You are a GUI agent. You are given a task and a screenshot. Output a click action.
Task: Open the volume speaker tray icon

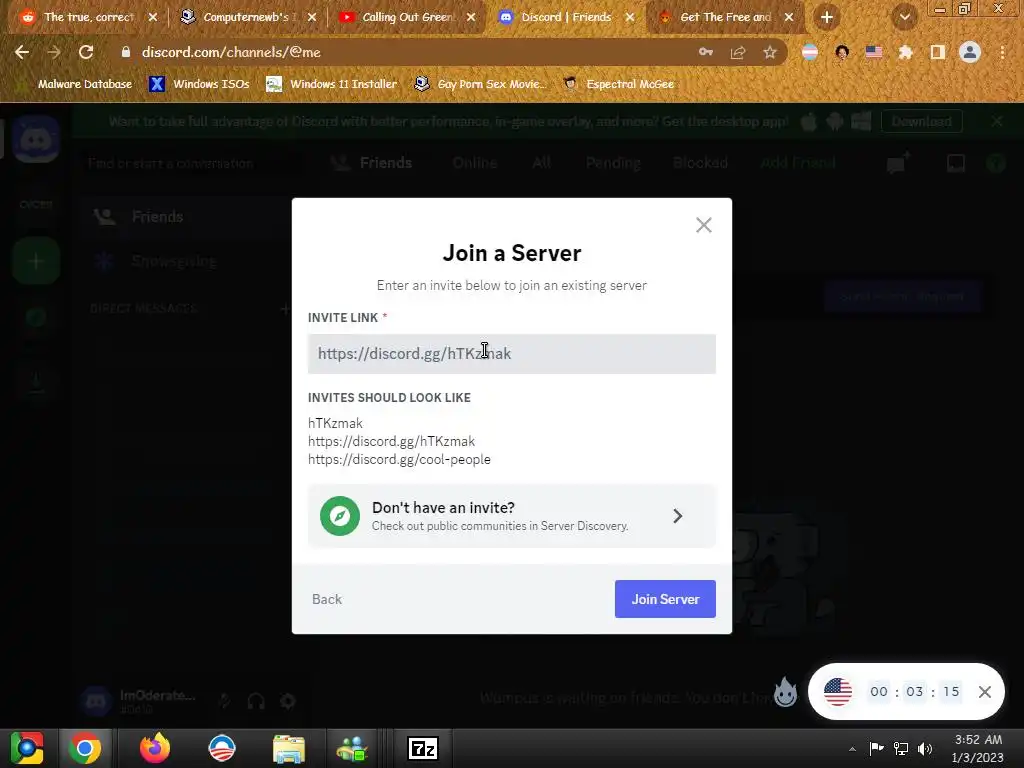coord(925,748)
